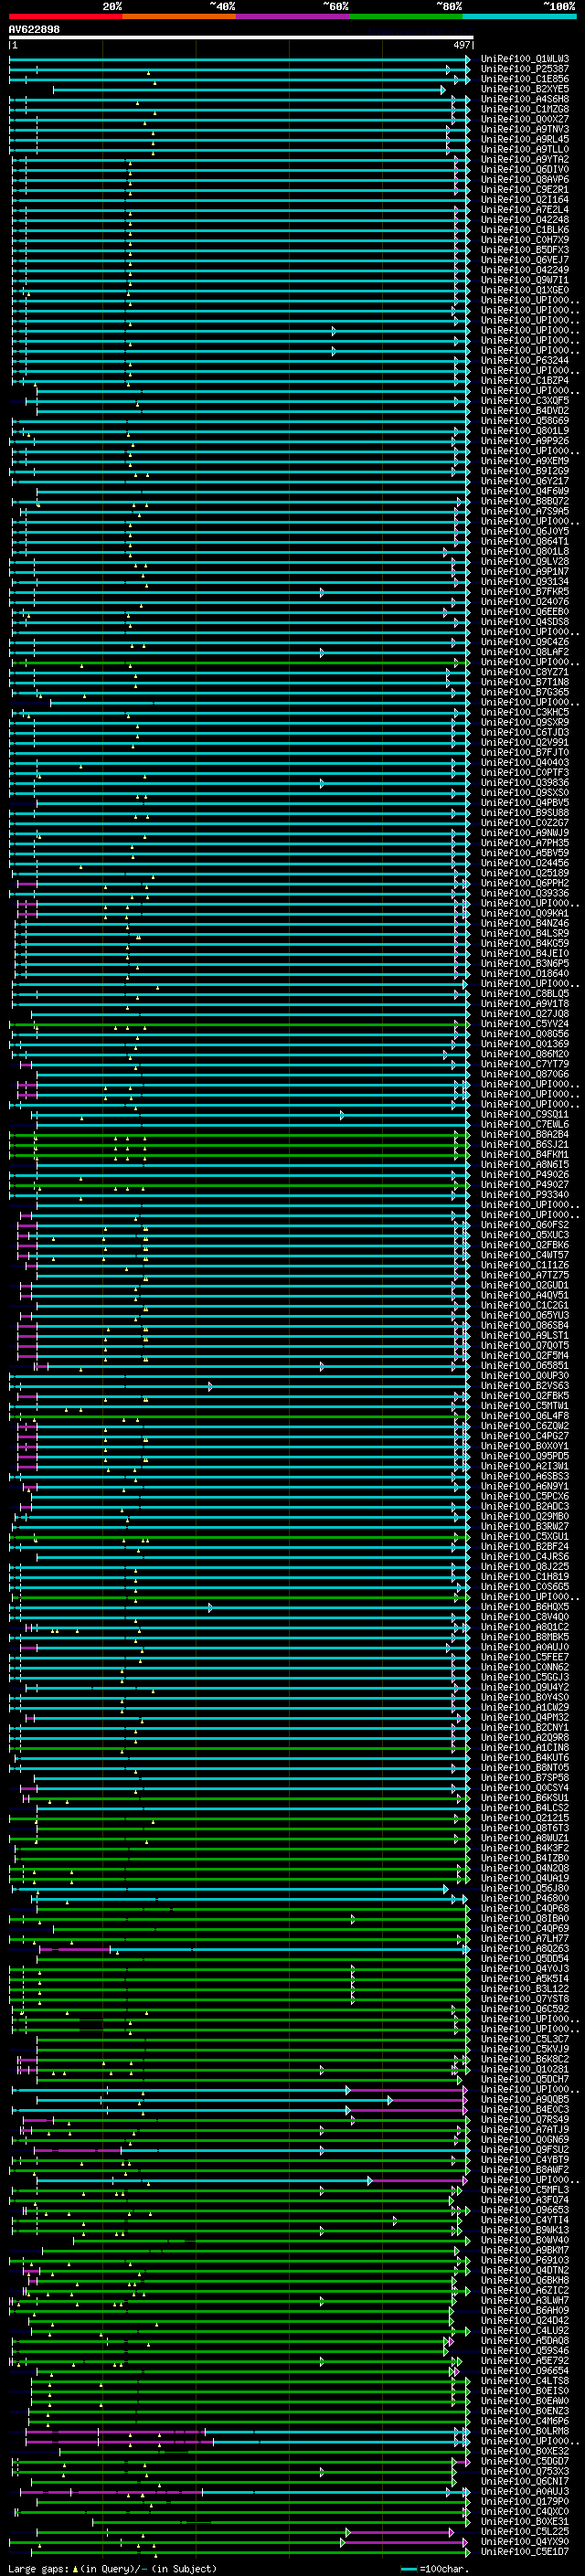Select the UniRef100_O65851 label

click(x=525, y=1365)
